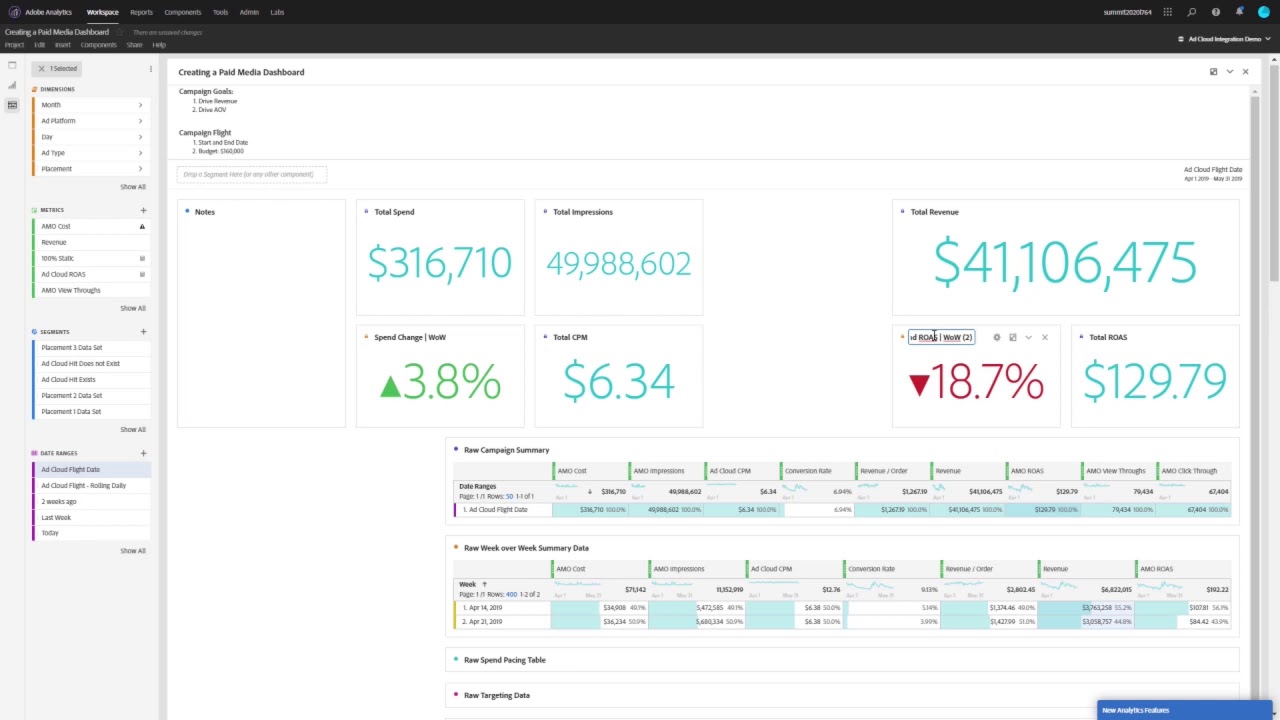
Task: Click the search magnifier icon in header
Action: (x=1191, y=12)
